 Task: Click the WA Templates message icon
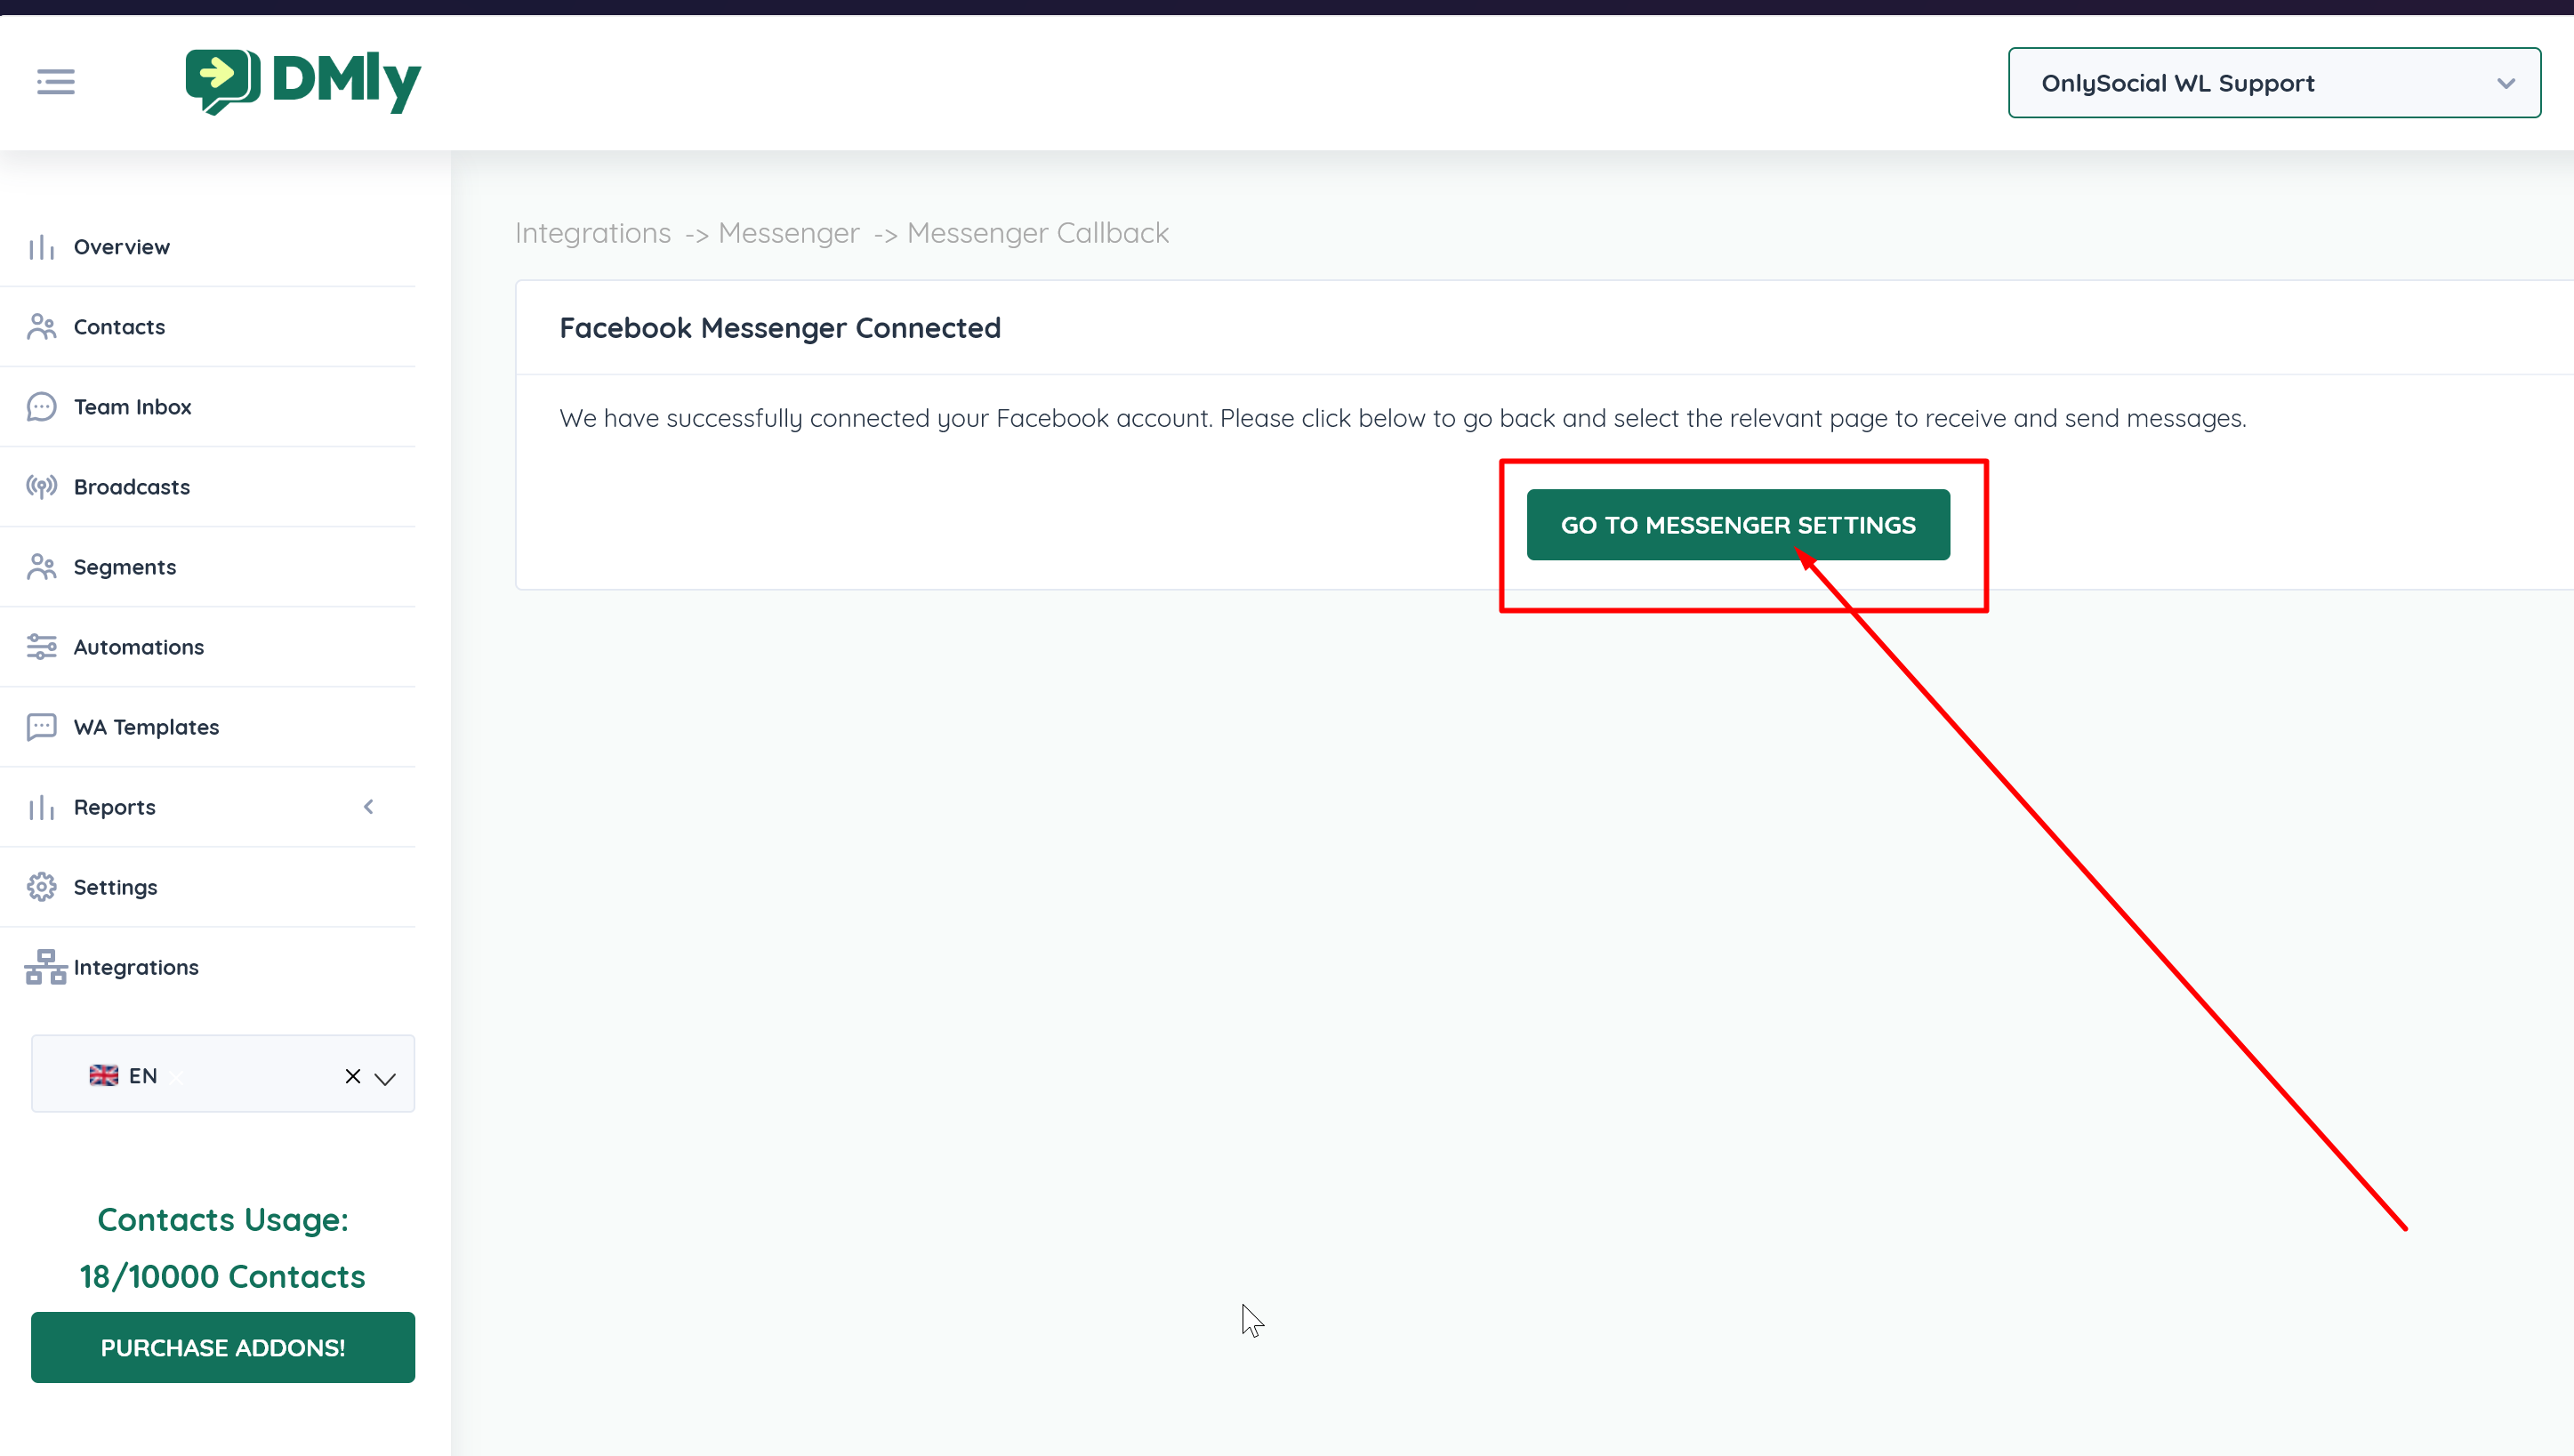tap(41, 727)
